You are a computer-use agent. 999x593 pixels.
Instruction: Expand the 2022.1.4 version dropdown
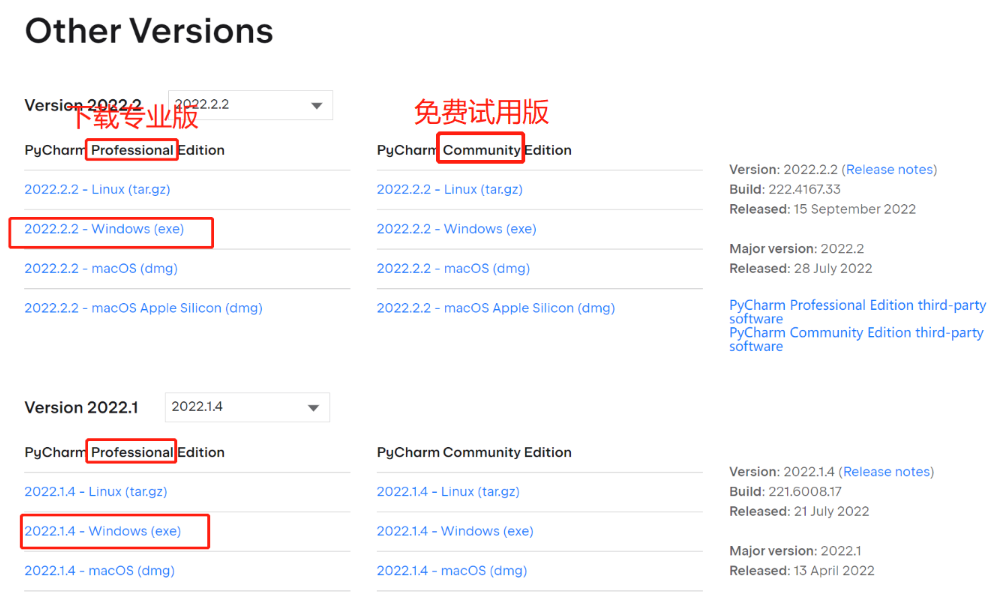[247, 407]
